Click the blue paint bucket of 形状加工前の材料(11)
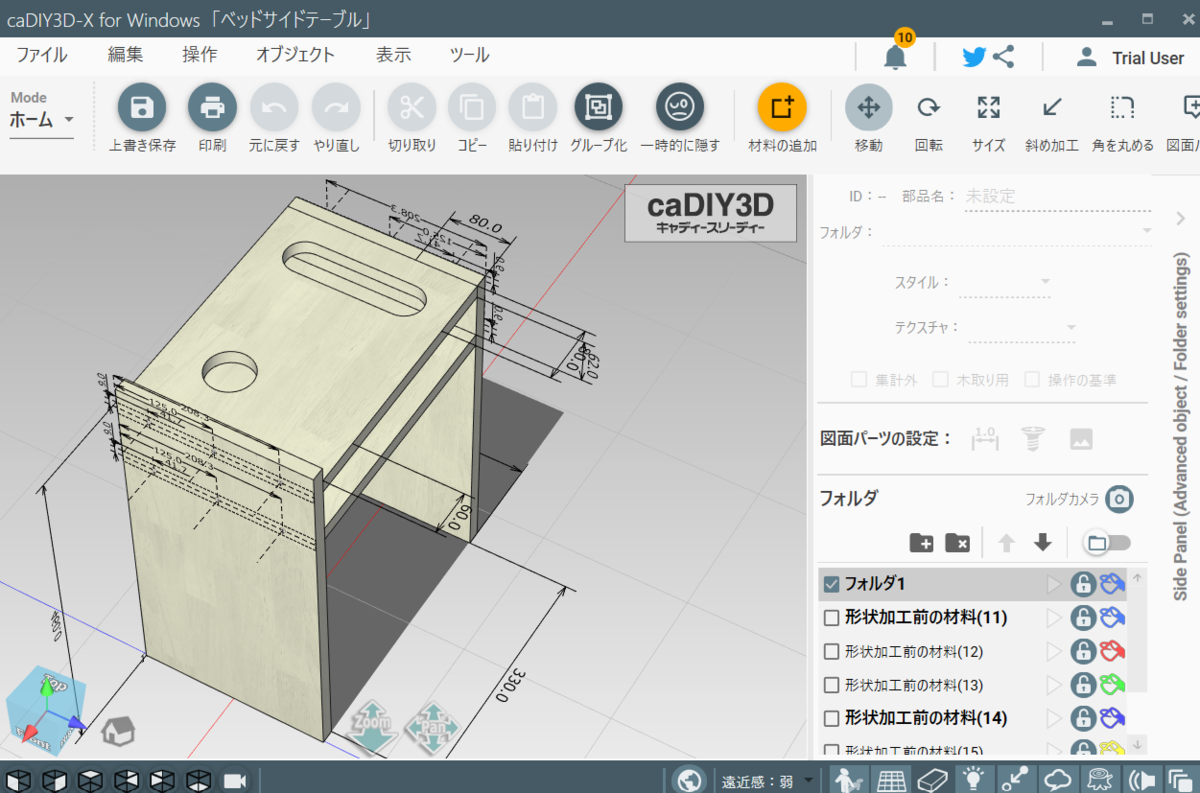This screenshot has width=1200, height=793. click(x=1112, y=618)
